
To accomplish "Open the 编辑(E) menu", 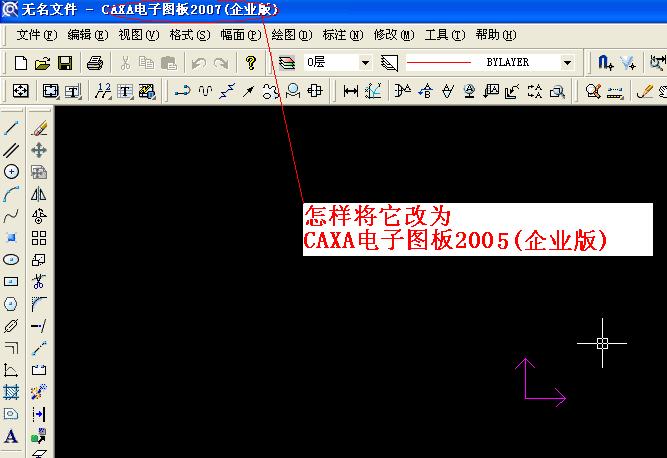I will coord(88,35).
